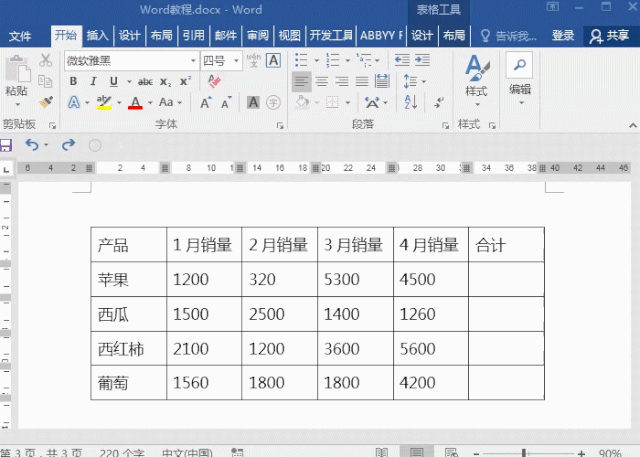Open the font color dropdown arrow
The image size is (640, 457).
[x=150, y=102]
